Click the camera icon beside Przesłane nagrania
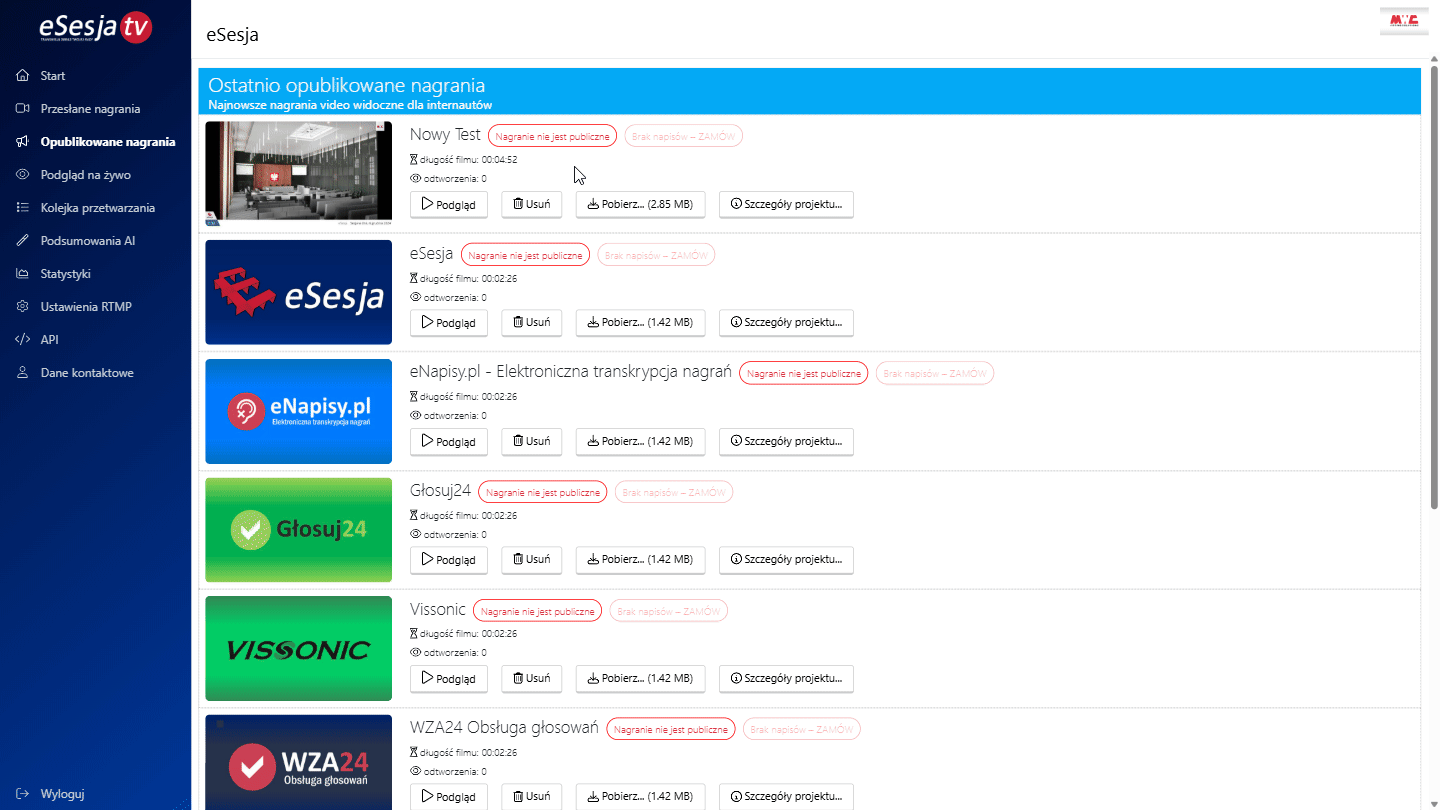This screenshot has height=810, width=1440. pyautogui.click(x=22, y=109)
